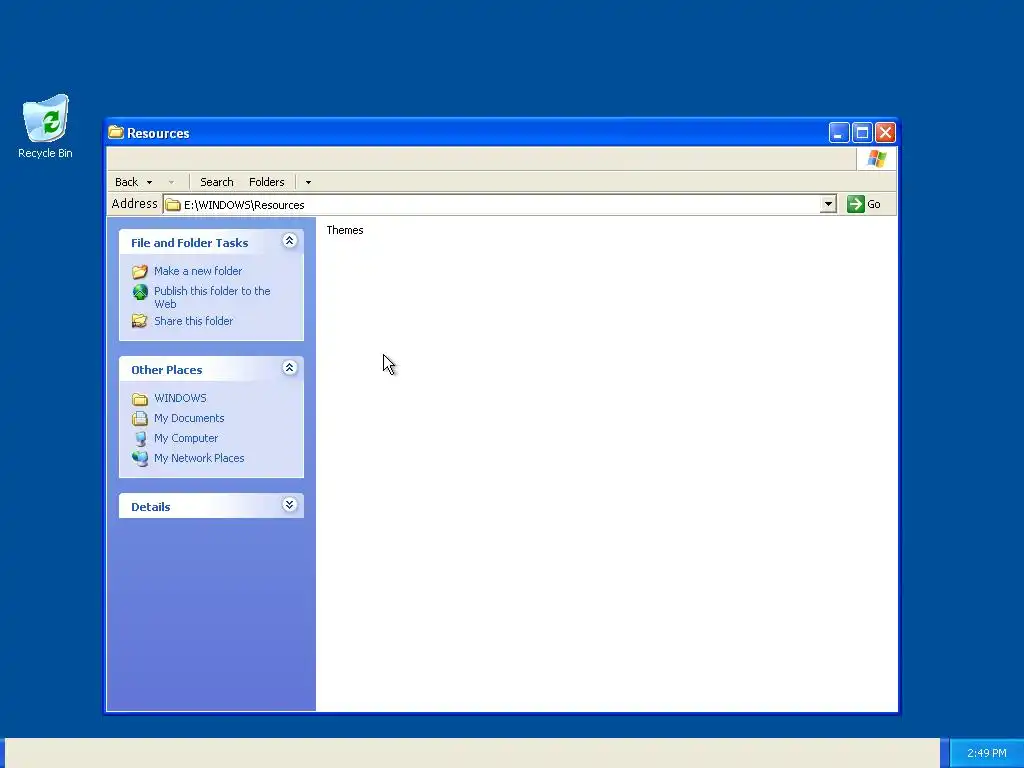Click the Back toolbar button
The height and width of the screenshot is (768, 1024).
(x=127, y=182)
